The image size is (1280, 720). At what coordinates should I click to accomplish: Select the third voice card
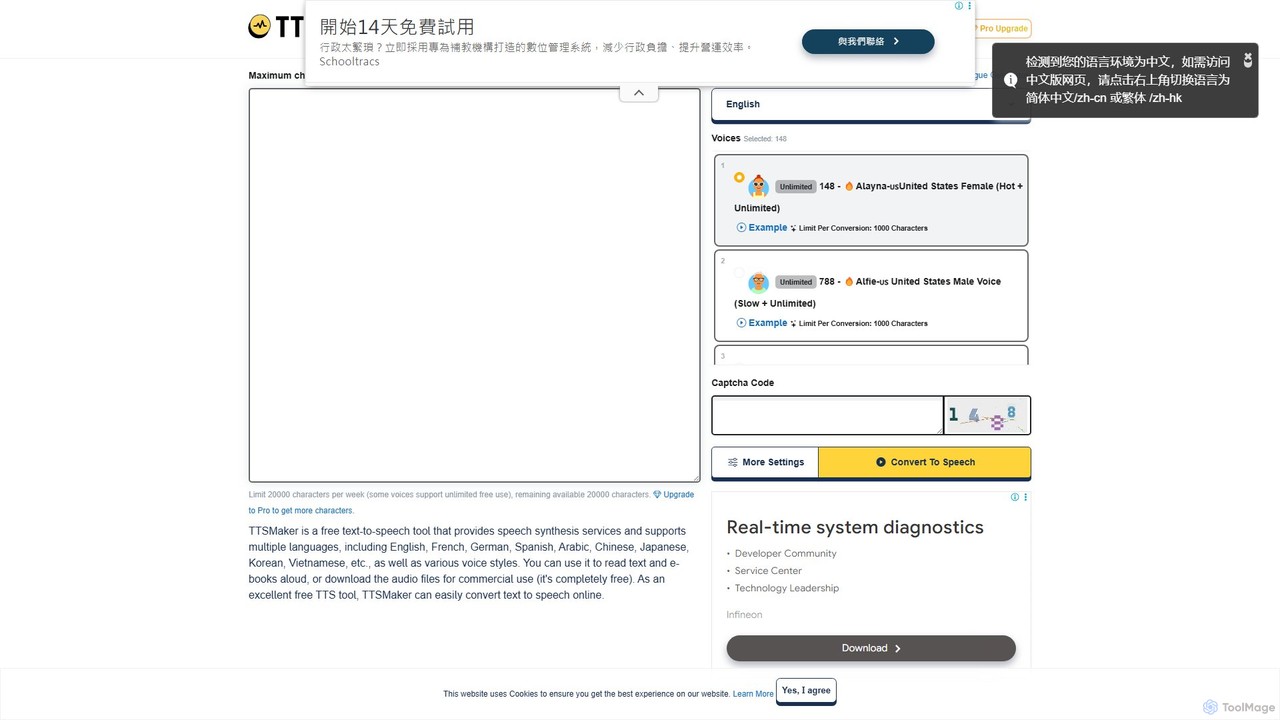pos(870,355)
